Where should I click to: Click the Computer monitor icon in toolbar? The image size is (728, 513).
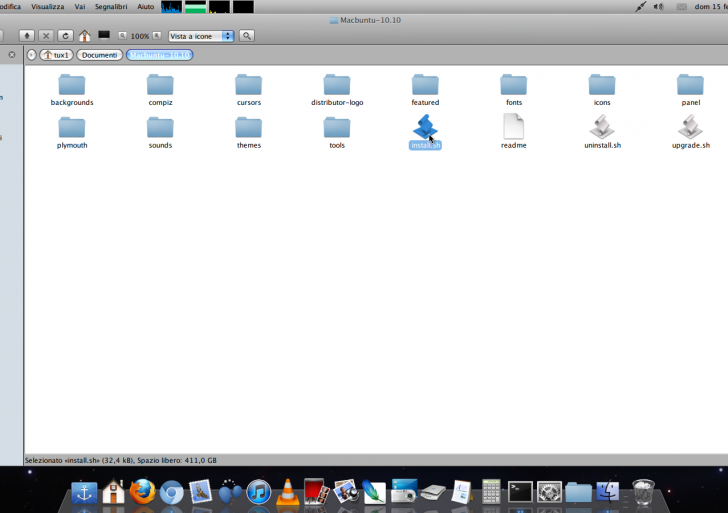pos(103,35)
